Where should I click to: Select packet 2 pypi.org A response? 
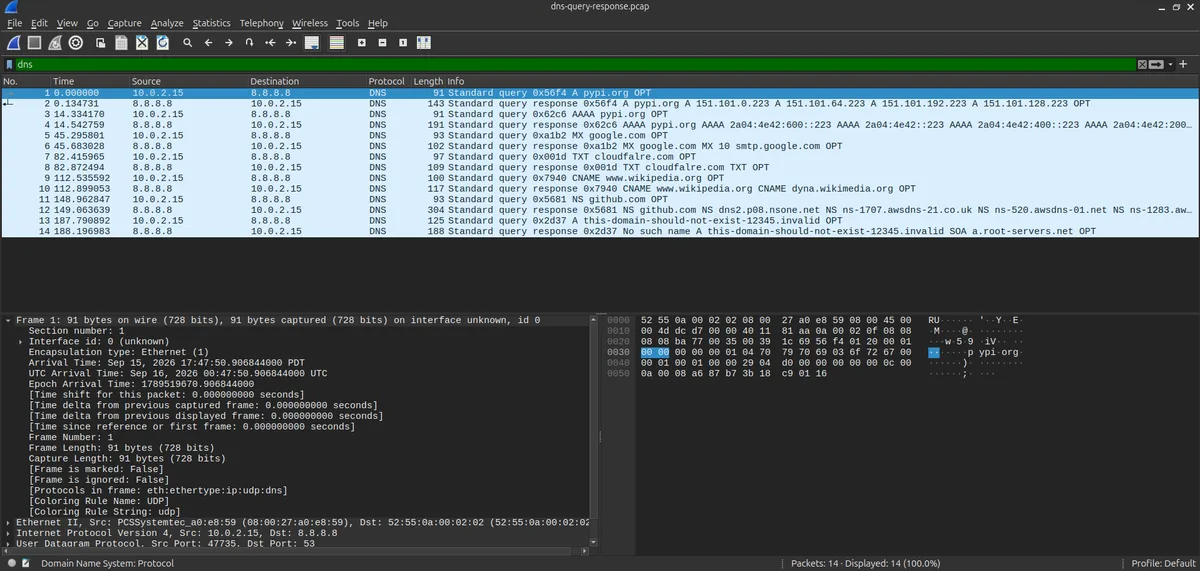(600, 103)
